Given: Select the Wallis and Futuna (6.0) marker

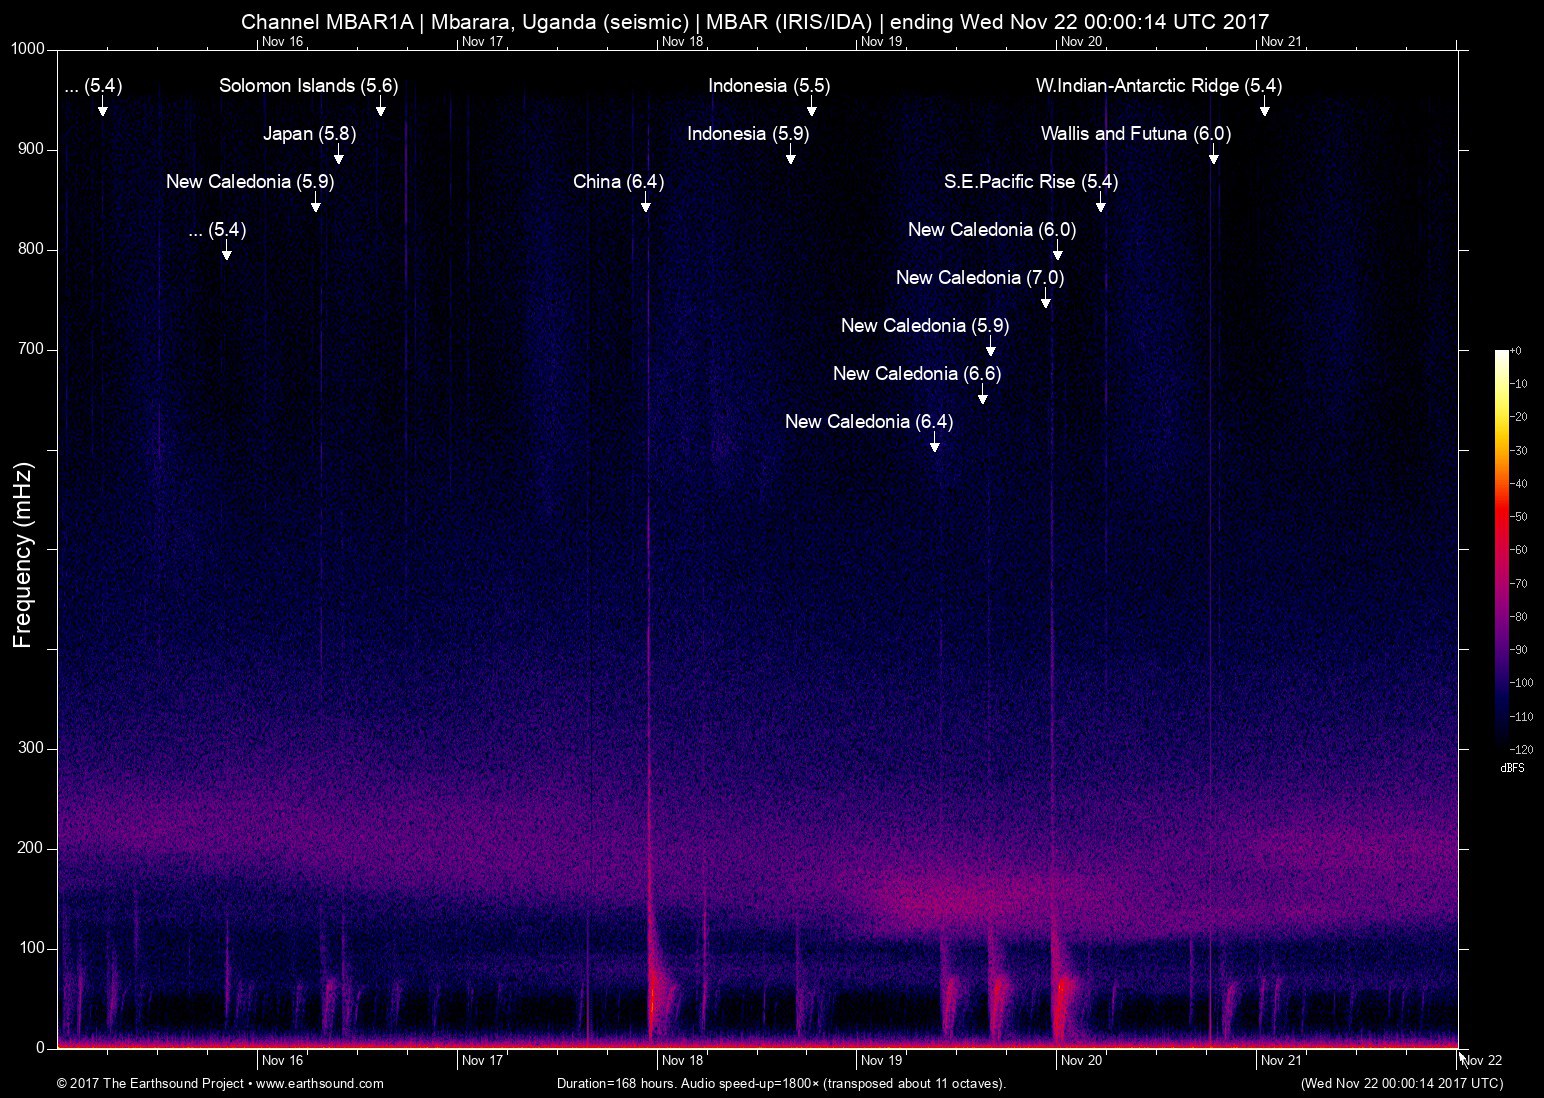Looking at the screenshot, I should pyautogui.click(x=1136, y=133).
